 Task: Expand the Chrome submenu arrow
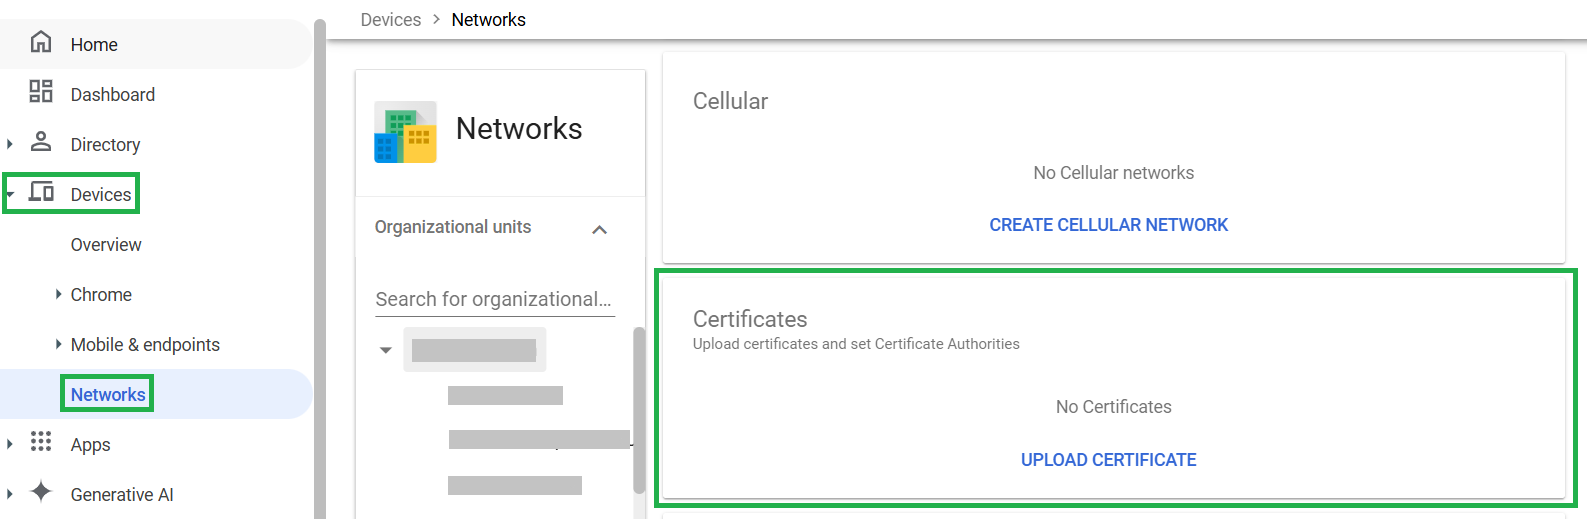(58, 294)
